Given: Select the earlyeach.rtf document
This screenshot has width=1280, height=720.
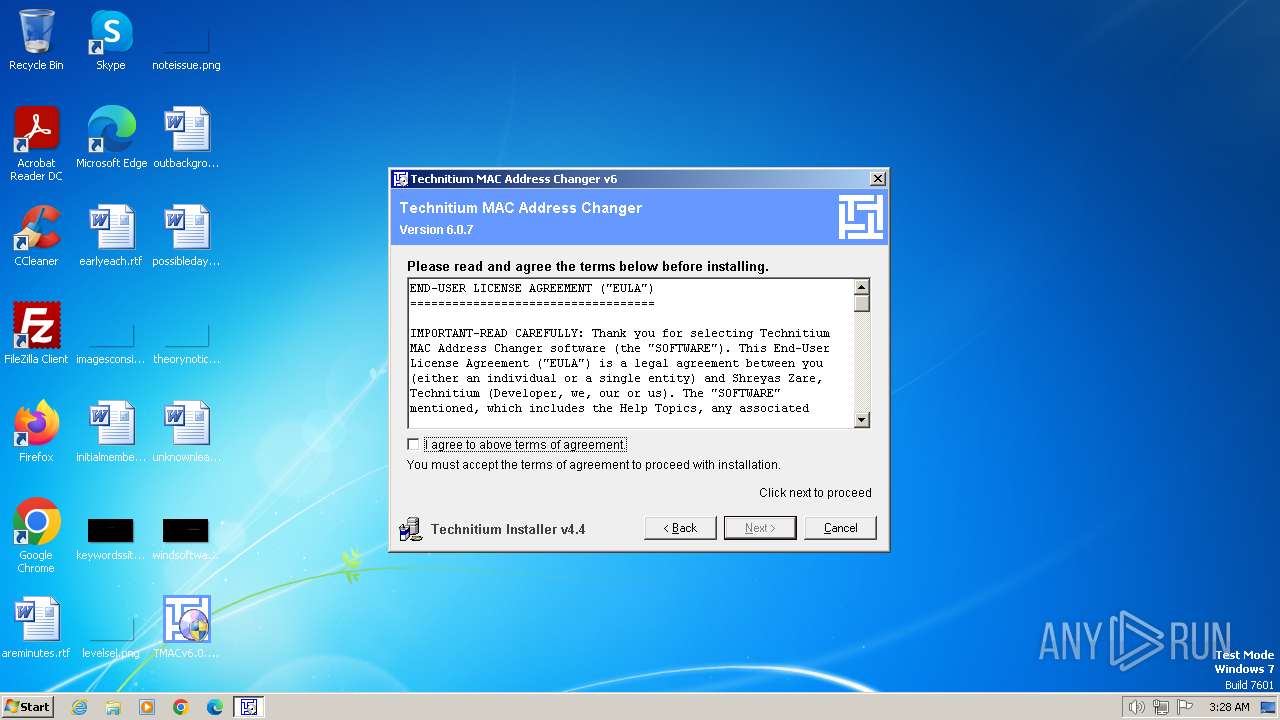Looking at the screenshot, I should click(111, 235).
